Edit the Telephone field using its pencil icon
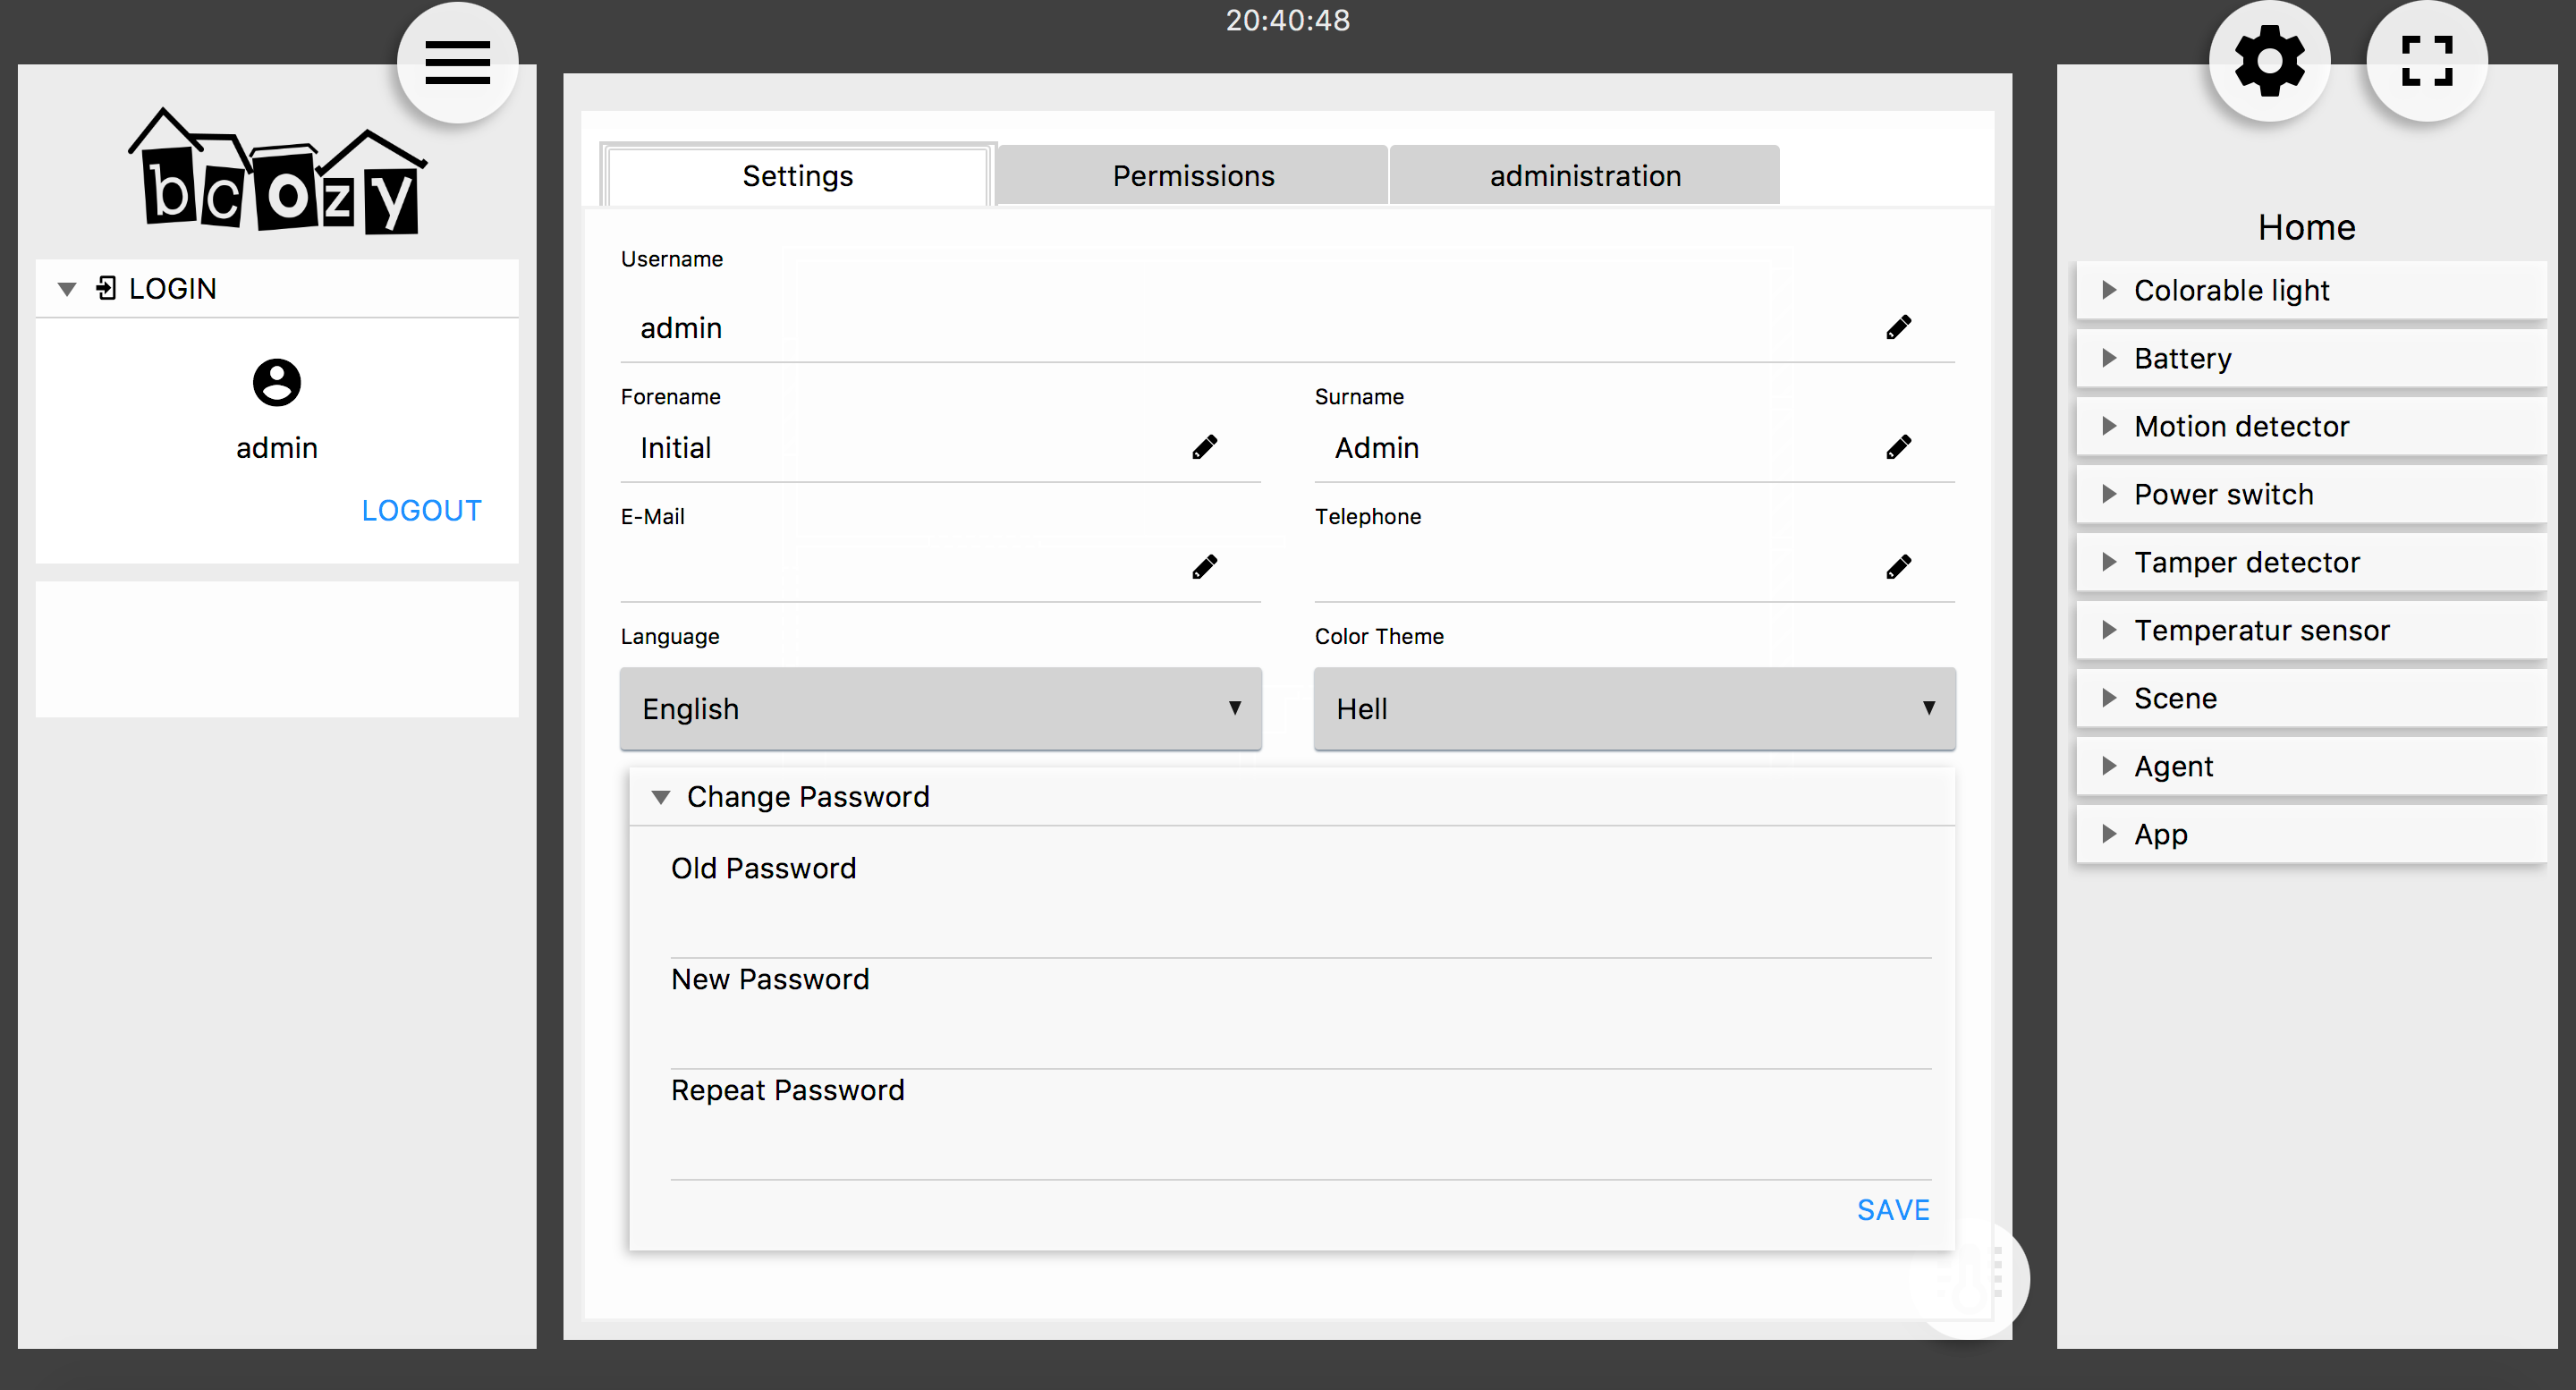The width and height of the screenshot is (2576, 1390). (1899, 566)
